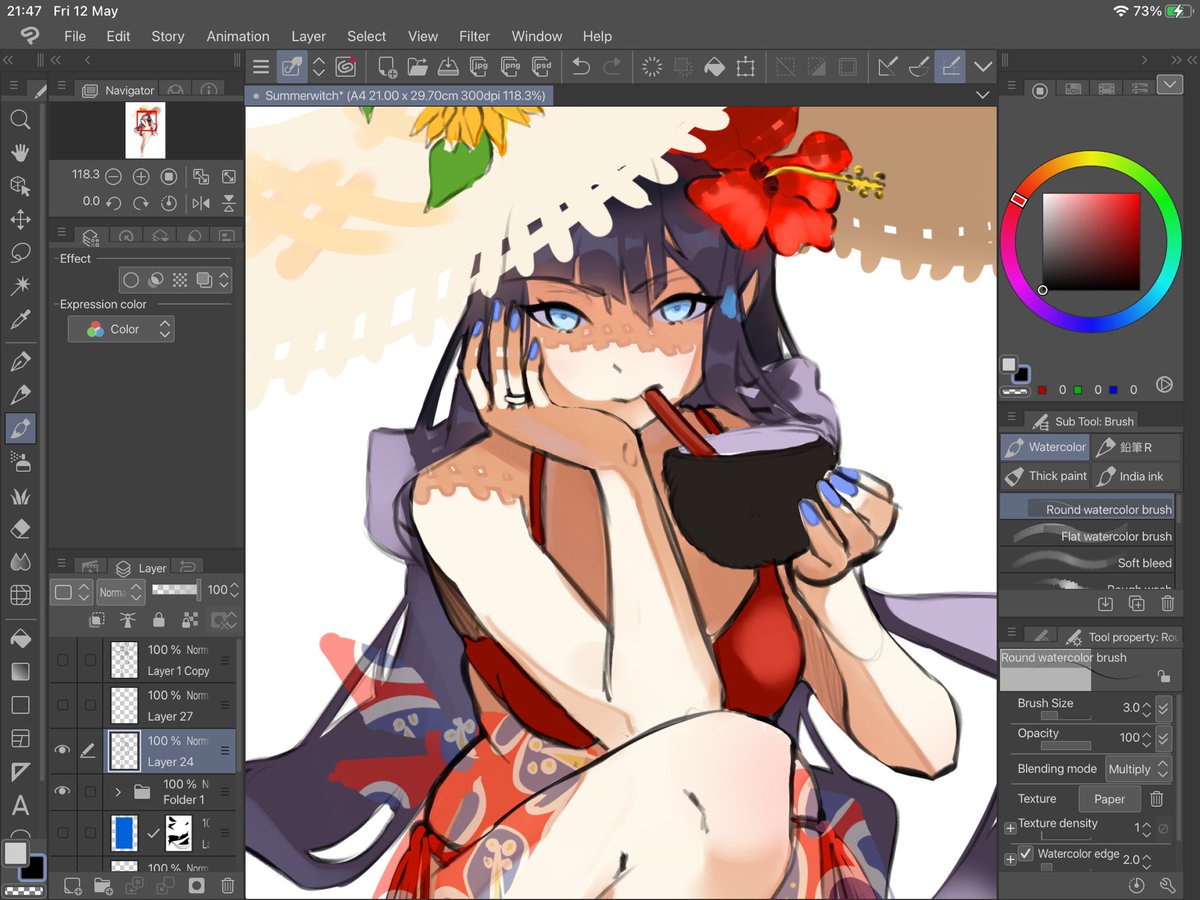Viewport: 1200px width, 900px height.
Task: Click the Save icon in command bar
Action: point(449,67)
